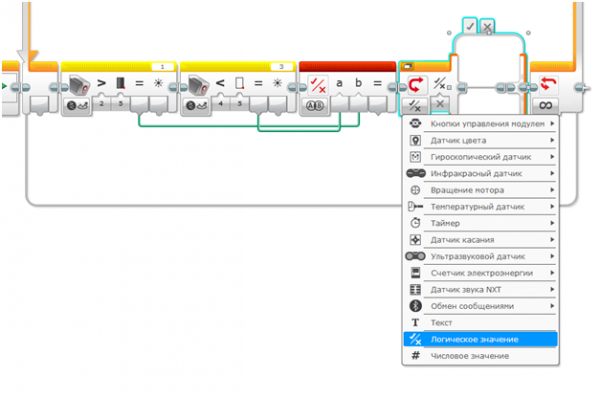This screenshot has height=398, width=600.
Task: Select the Logic operation block red icon
Action: click(318, 85)
